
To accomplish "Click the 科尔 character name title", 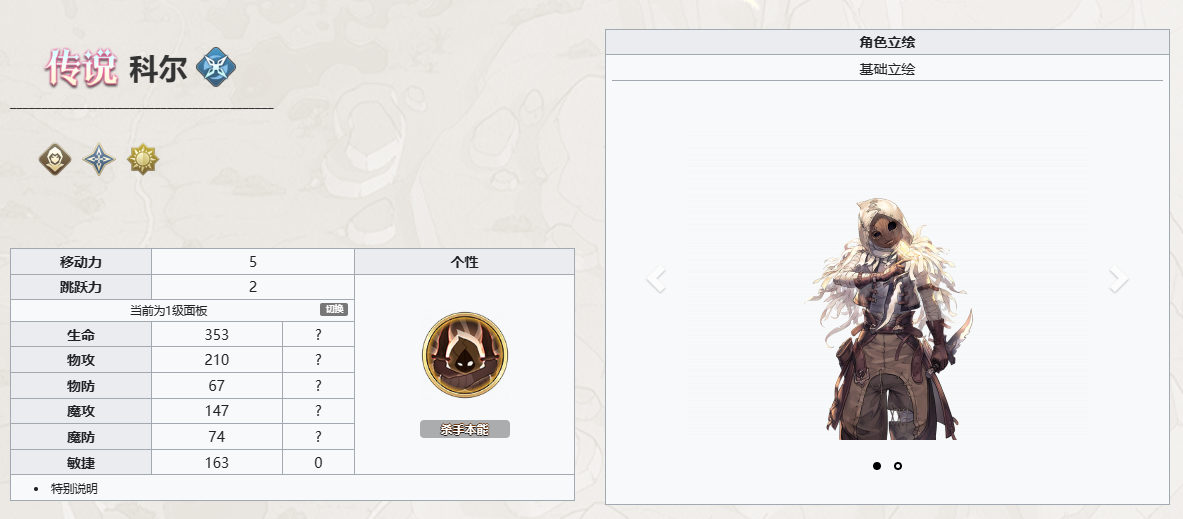I will [158, 69].
